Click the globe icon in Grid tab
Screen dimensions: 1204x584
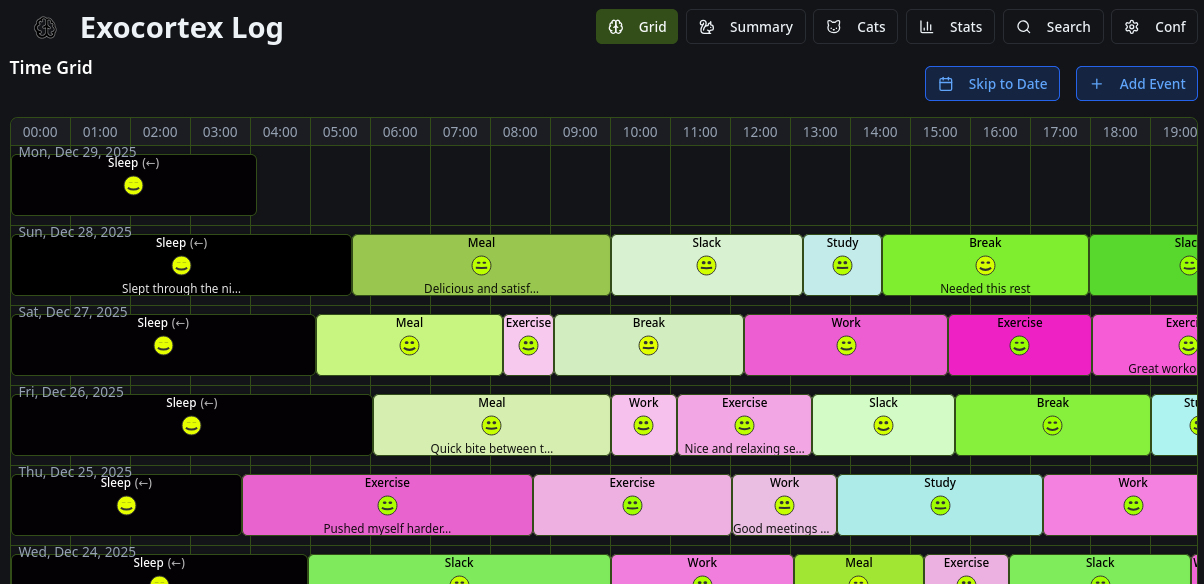[x=616, y=27]
